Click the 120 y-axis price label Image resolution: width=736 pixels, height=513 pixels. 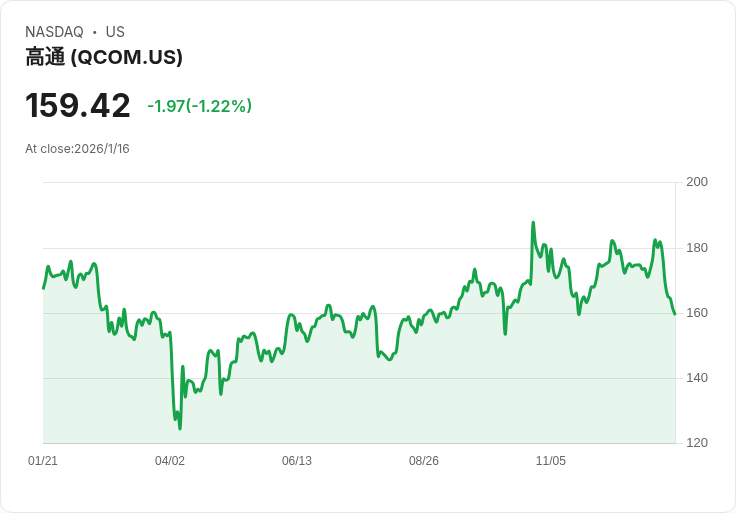tap(697, 443)
